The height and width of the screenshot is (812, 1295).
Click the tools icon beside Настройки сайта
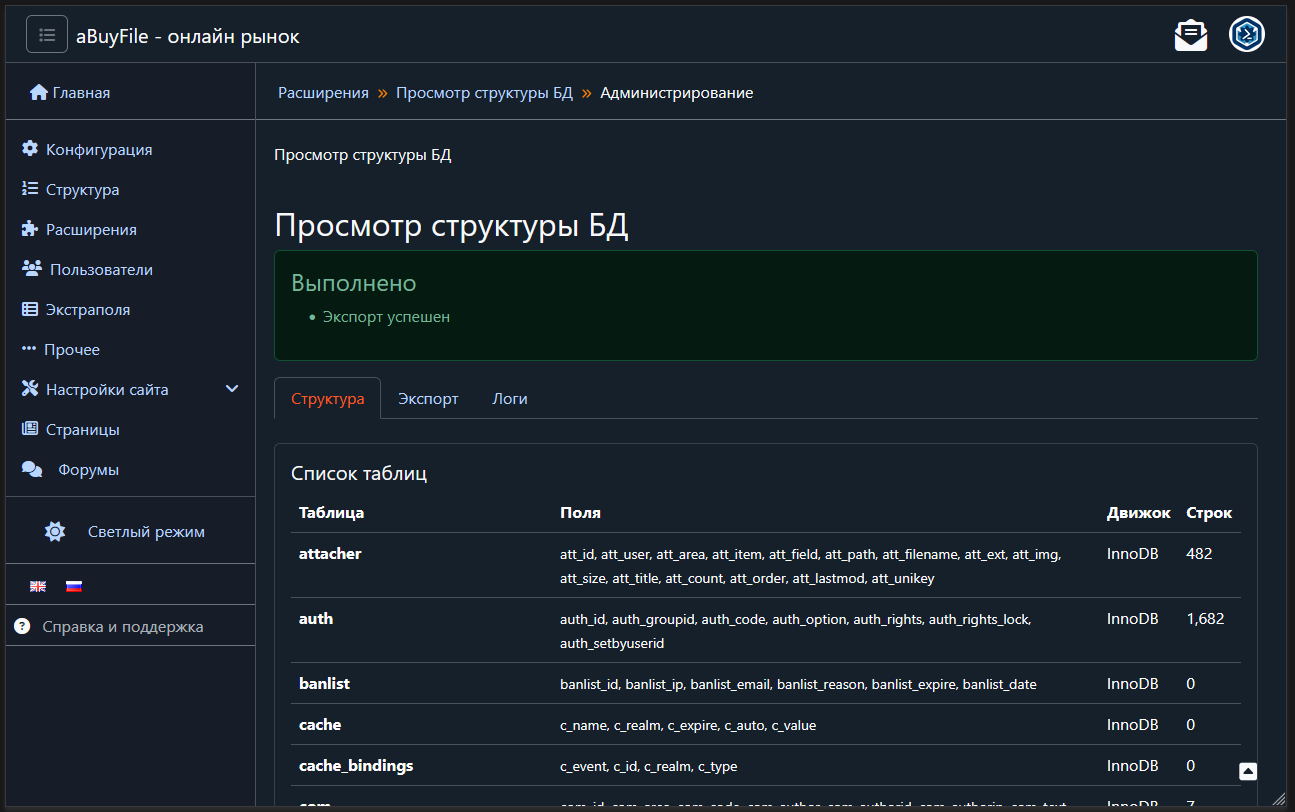point(30,389)
